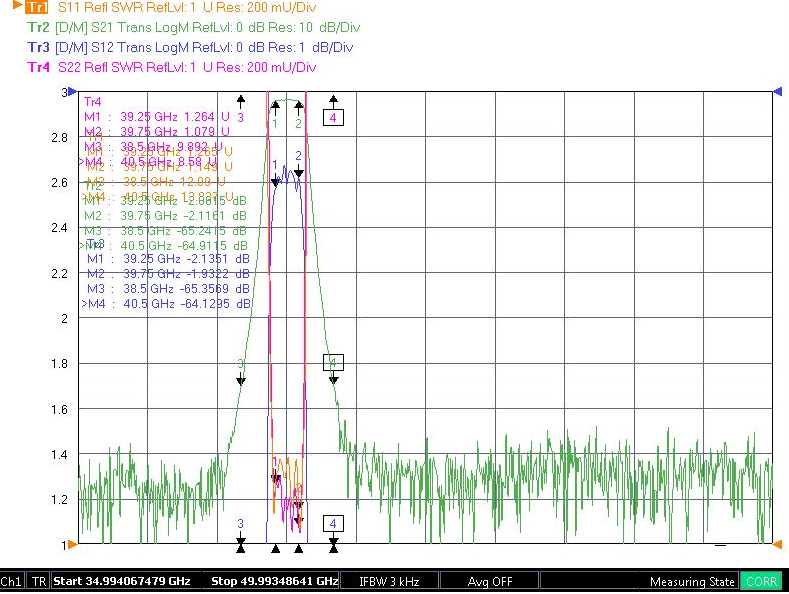Select green marker 1 at passband top
789x594 pixels.
point(275,123)
